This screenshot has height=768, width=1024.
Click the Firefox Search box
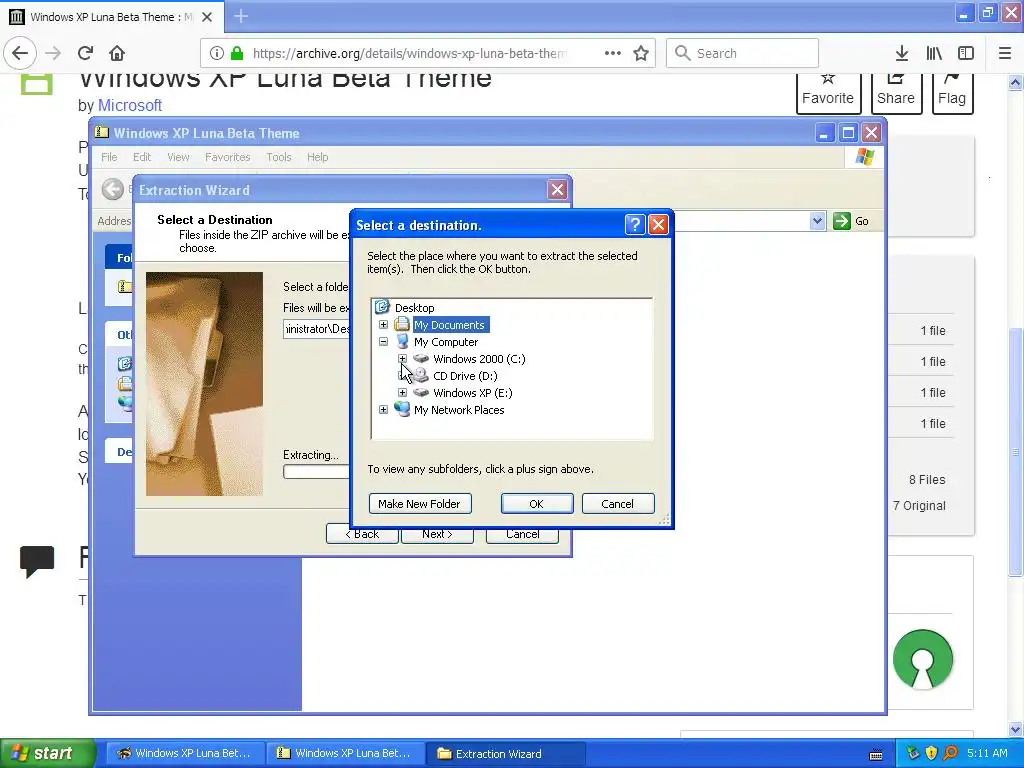pyautogui.click(x=742, y=54)
